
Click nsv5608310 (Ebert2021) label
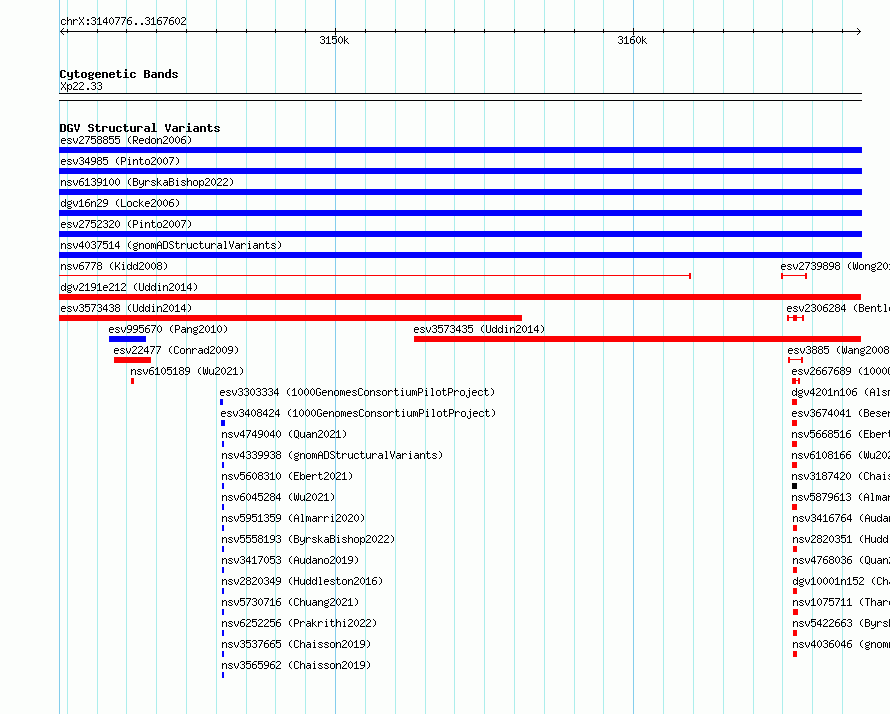coord(287,476)
